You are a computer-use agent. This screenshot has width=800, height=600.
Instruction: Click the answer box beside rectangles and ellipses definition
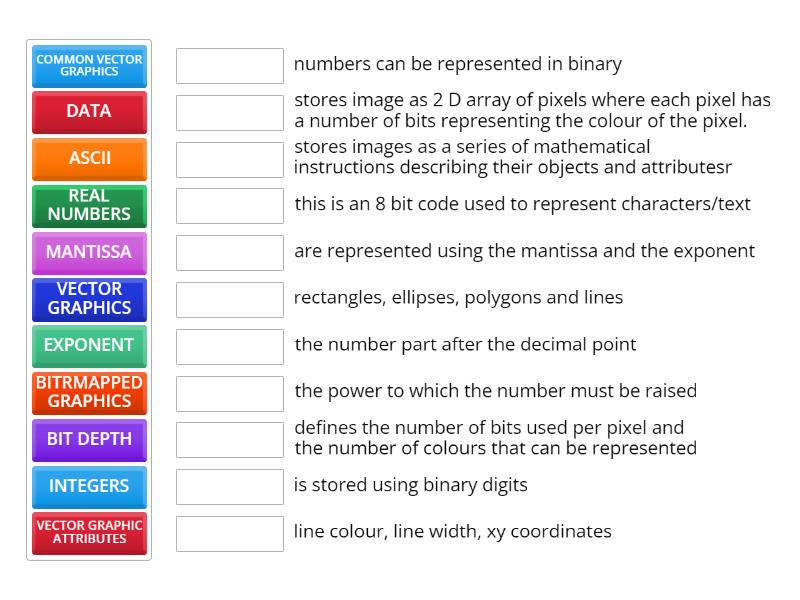[229, 298]
